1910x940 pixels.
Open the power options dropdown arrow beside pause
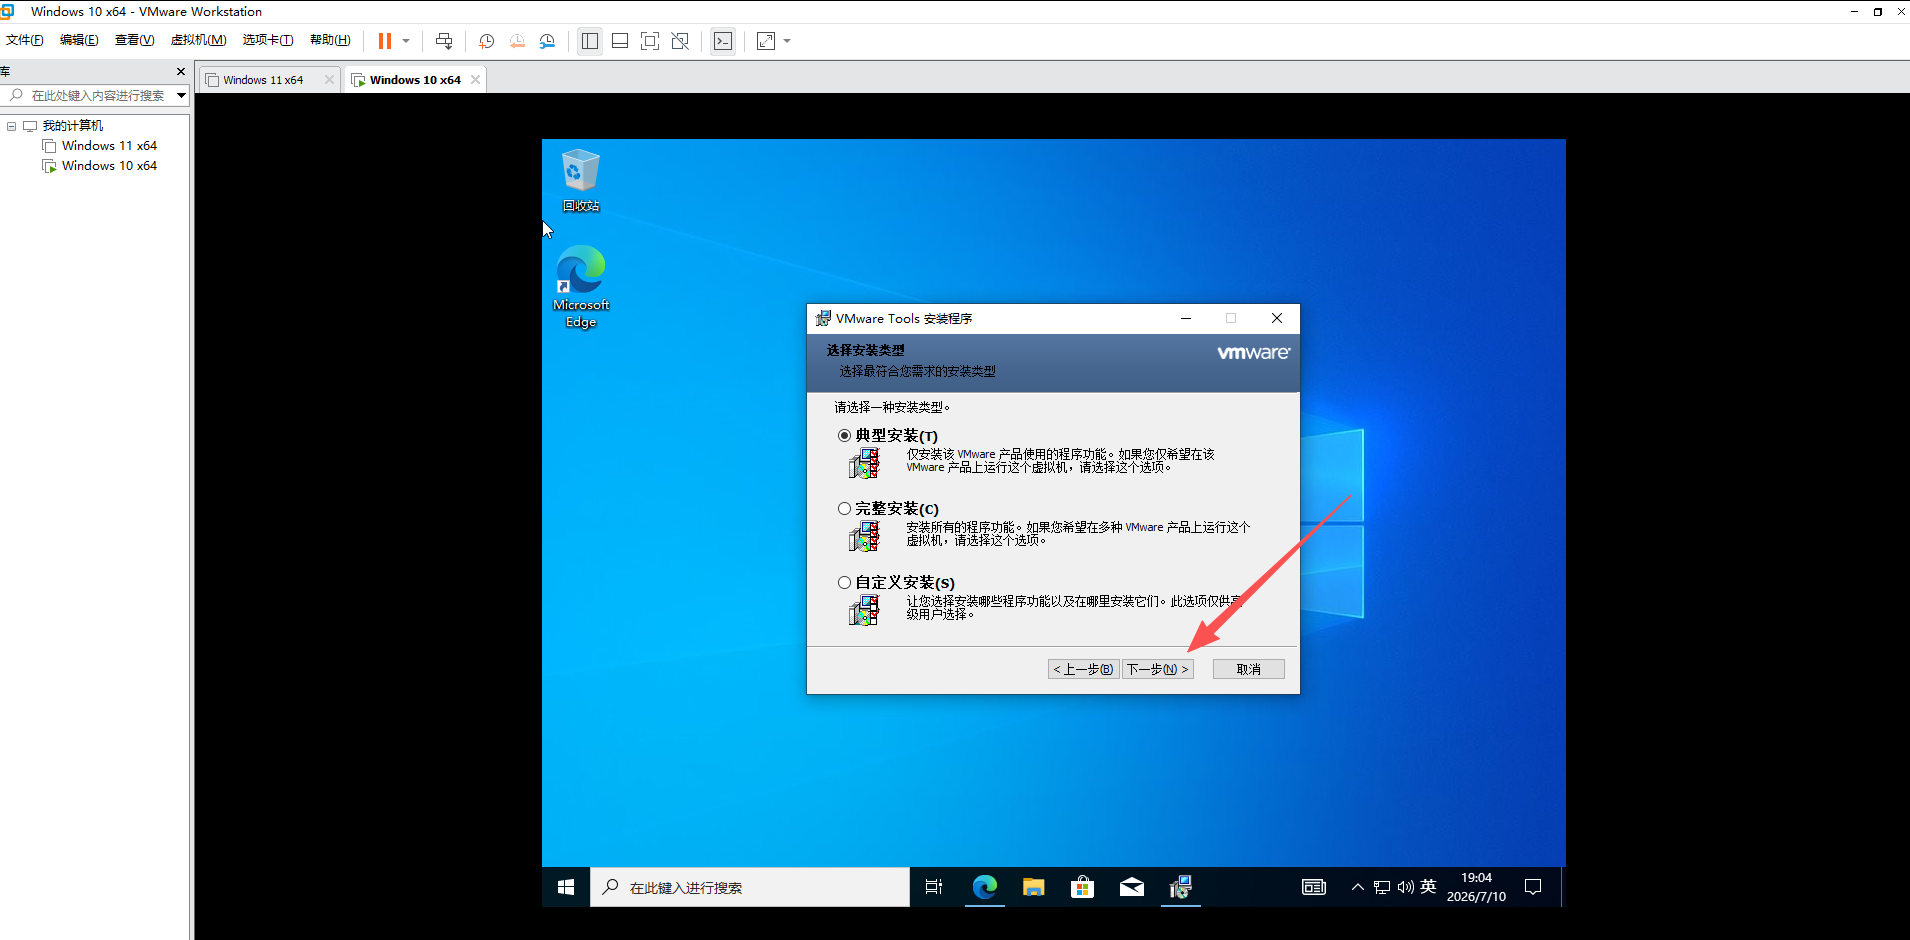[406, 41]
